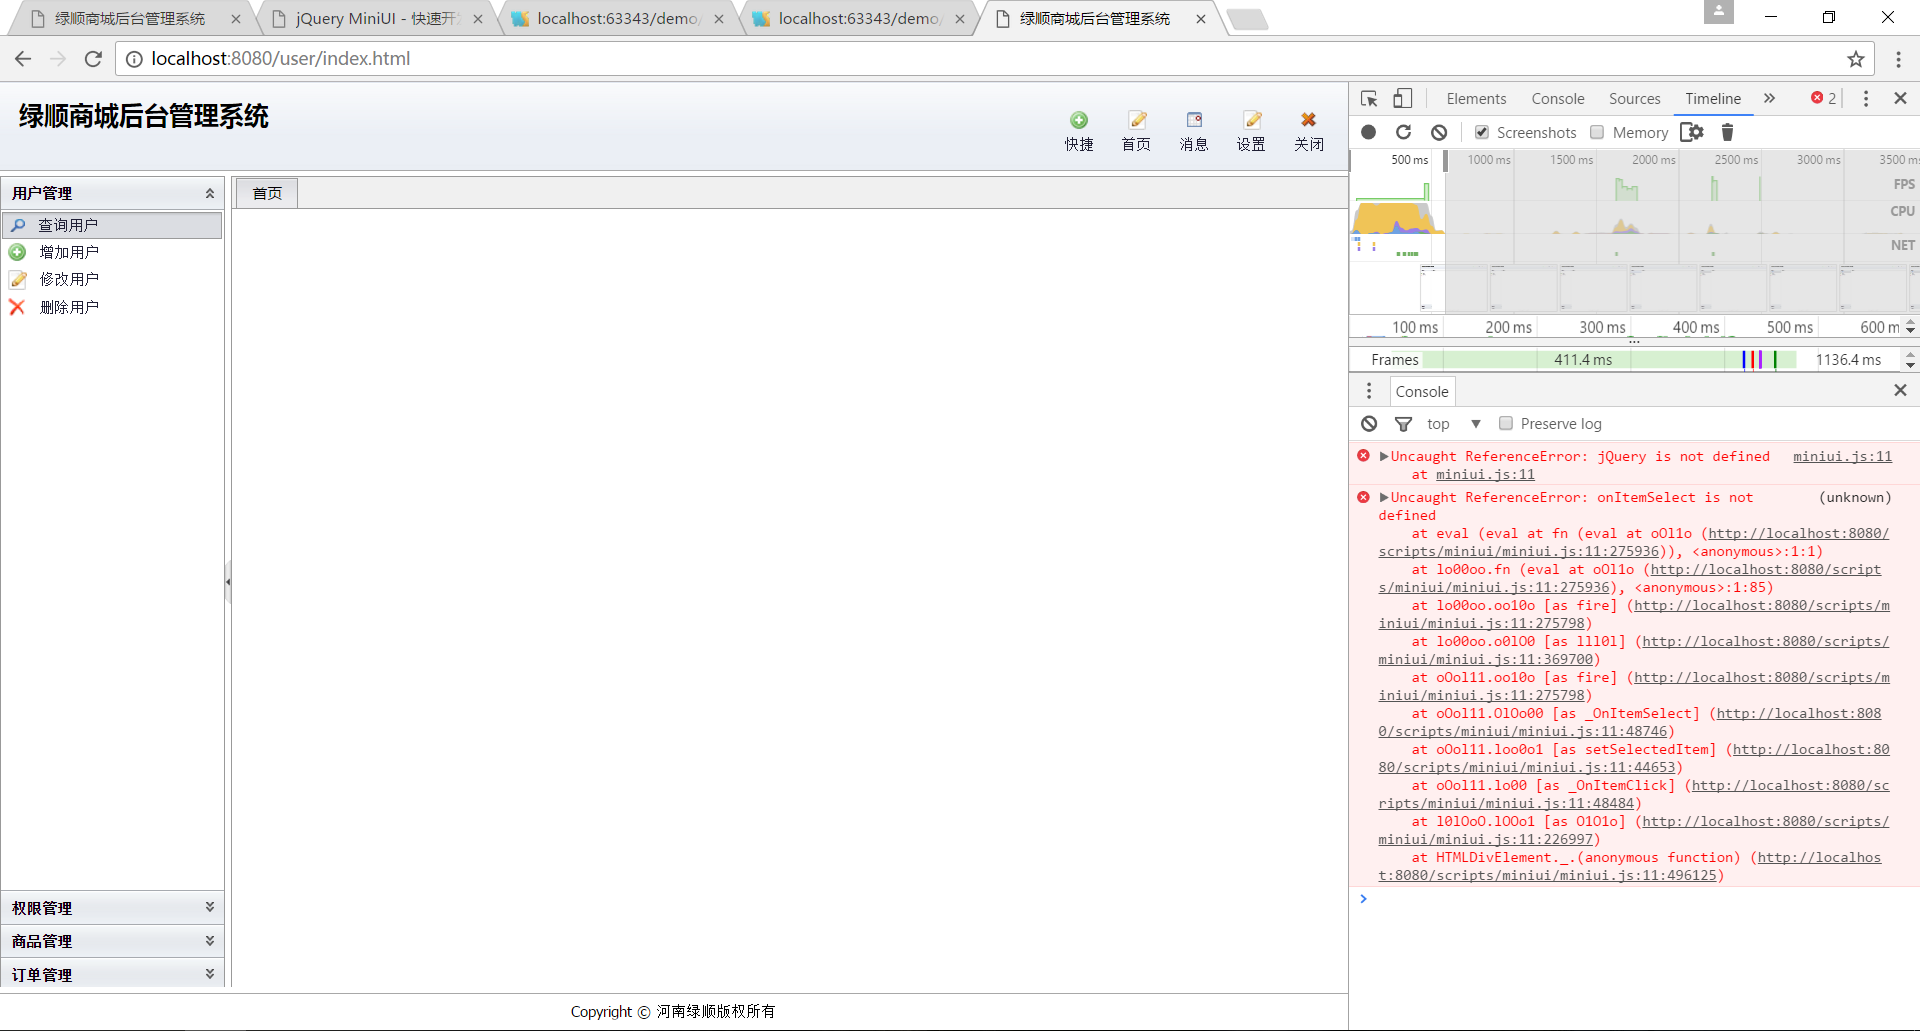Open the 首页 home toolbar icon
Viewport: 1920px width, 1031px height.
tap(1136, 131)
